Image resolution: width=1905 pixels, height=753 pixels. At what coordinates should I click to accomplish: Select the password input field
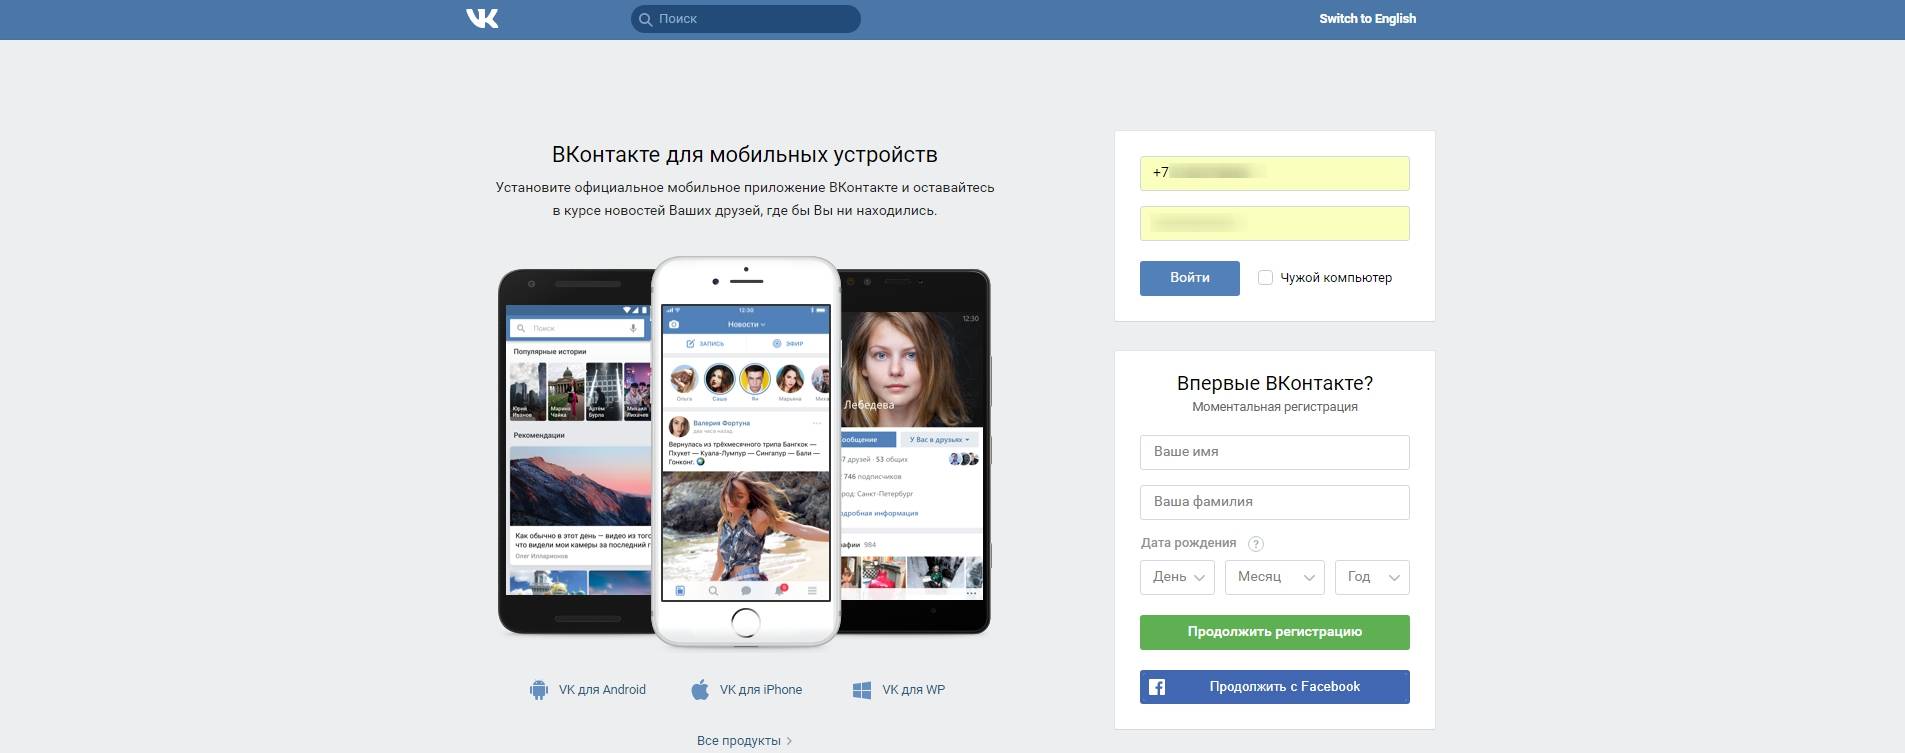1274,223
